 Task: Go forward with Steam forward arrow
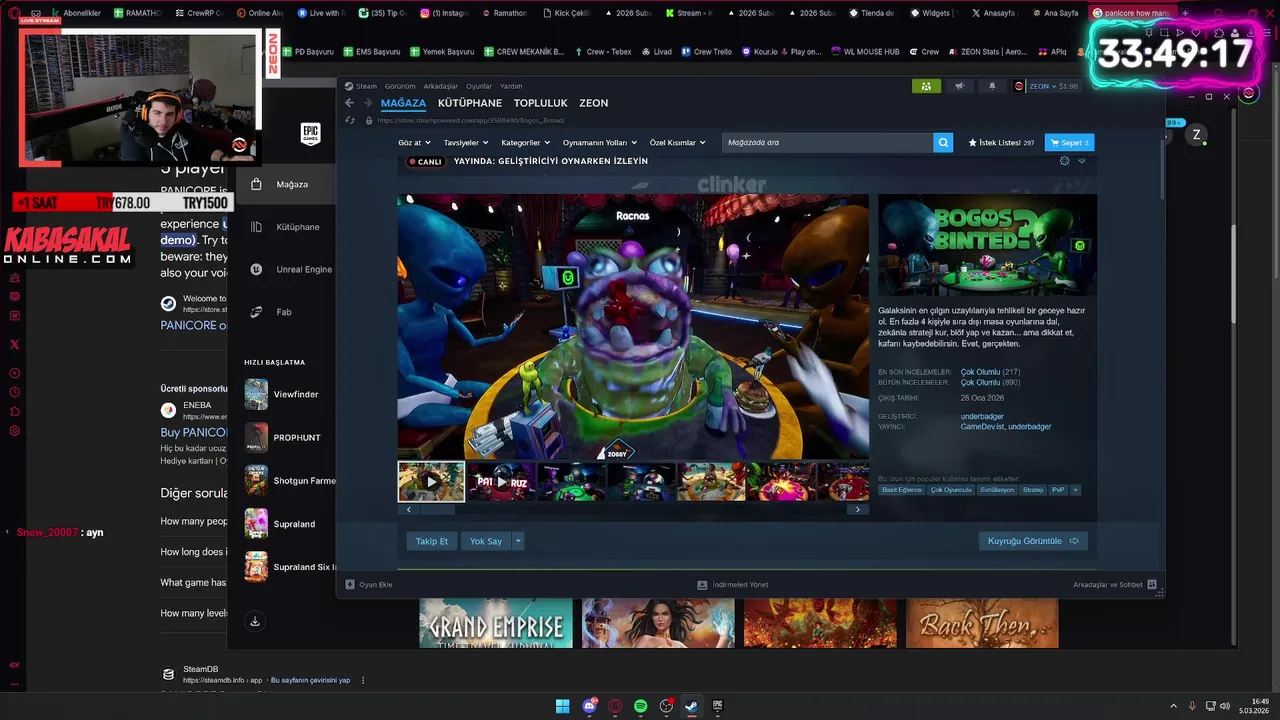tap(367, 103)
